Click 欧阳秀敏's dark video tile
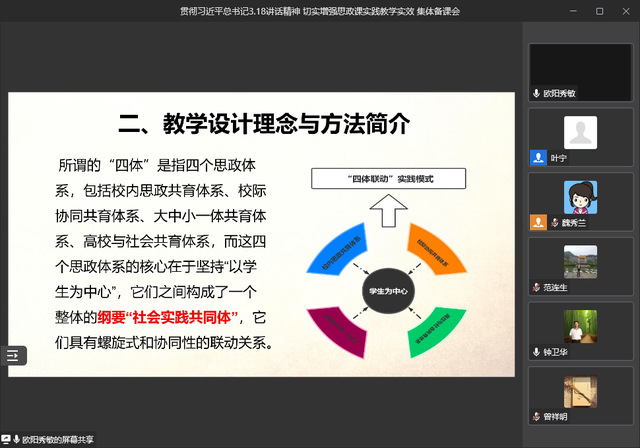Viewport: 640px width, 448px height. pyautogui.click(x=580, y=65)
